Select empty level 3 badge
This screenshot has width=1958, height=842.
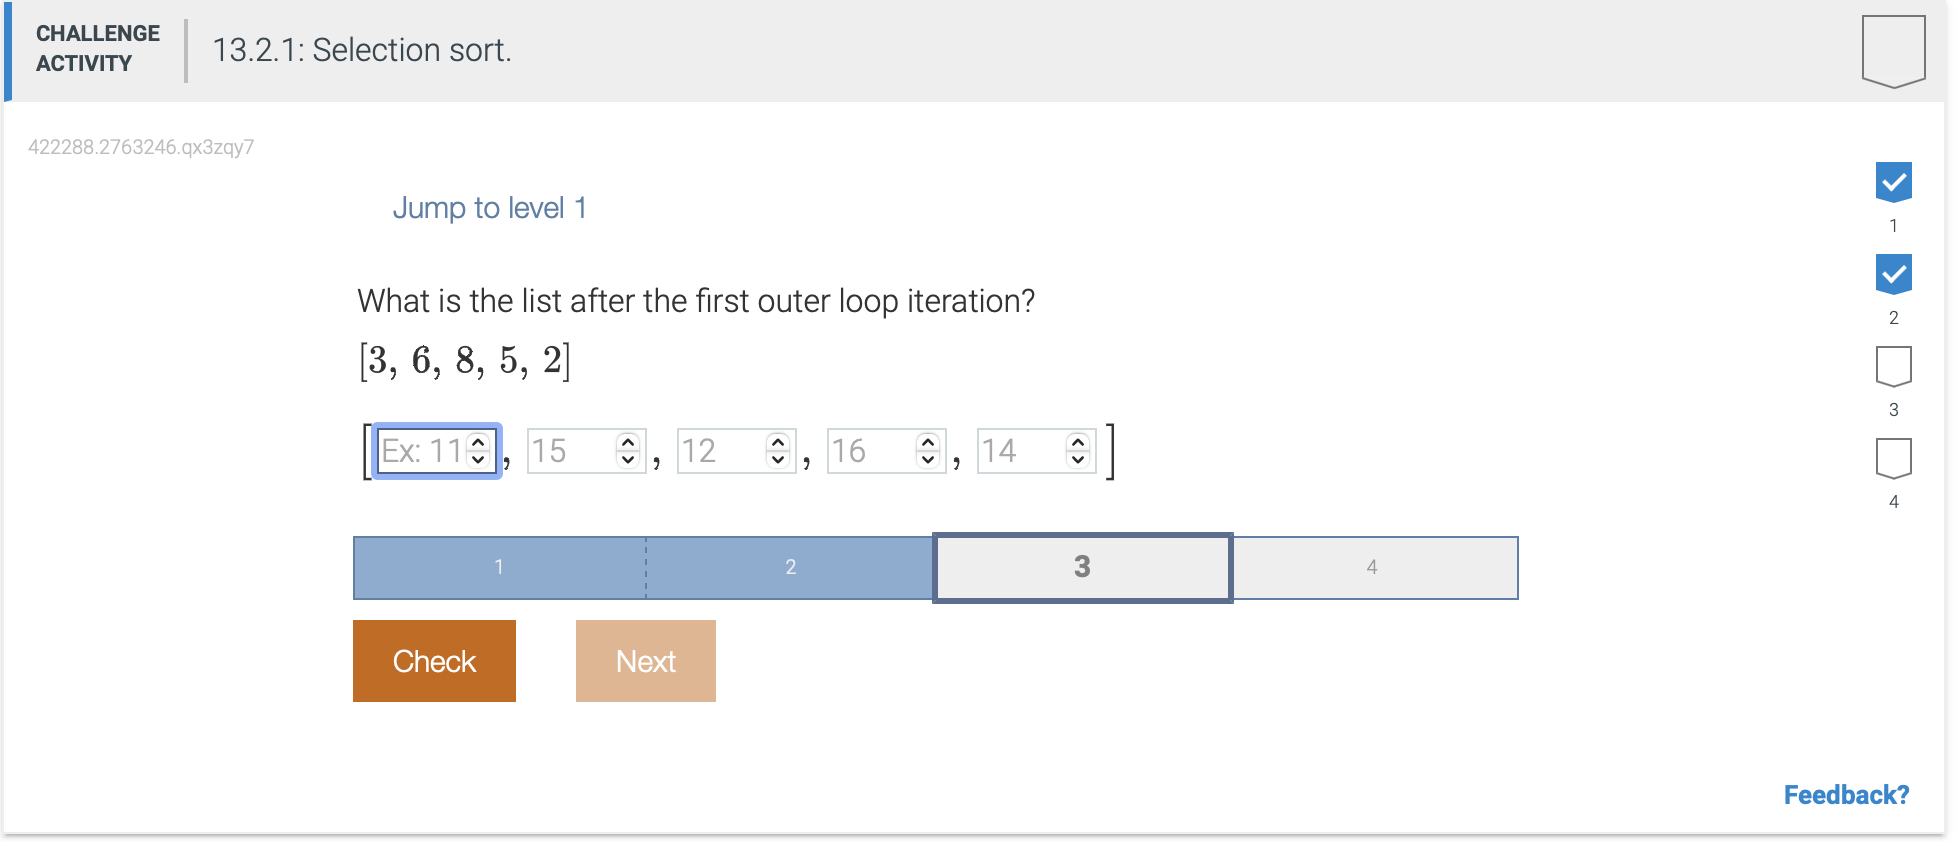pos(1893,366)
